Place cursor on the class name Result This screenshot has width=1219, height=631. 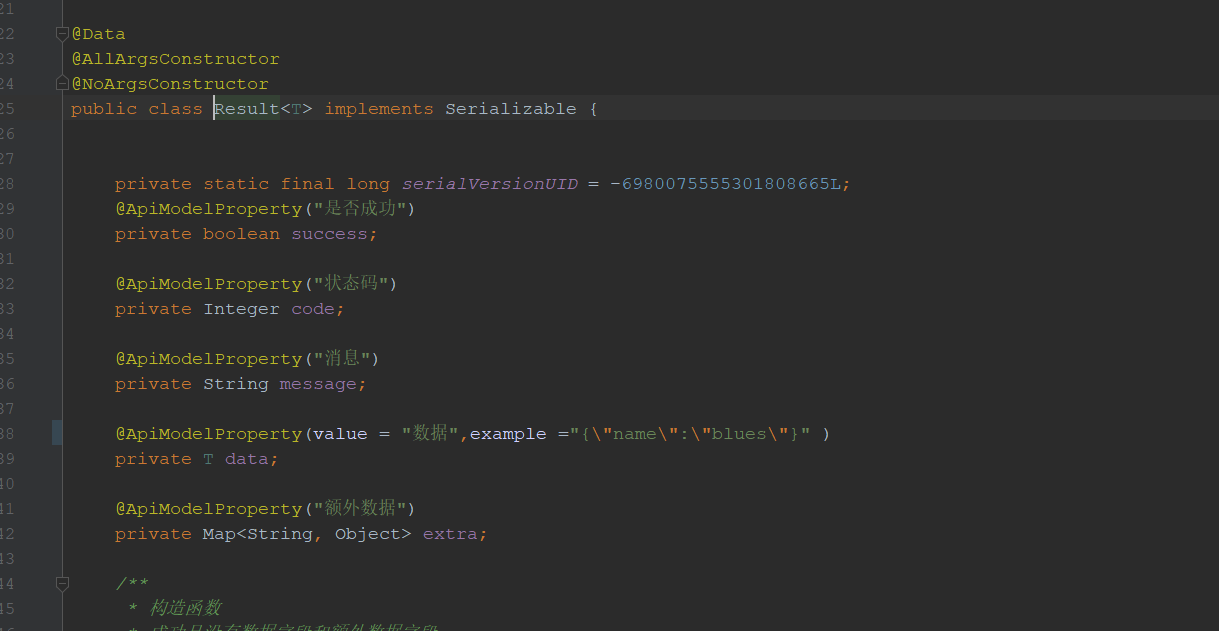245,108
